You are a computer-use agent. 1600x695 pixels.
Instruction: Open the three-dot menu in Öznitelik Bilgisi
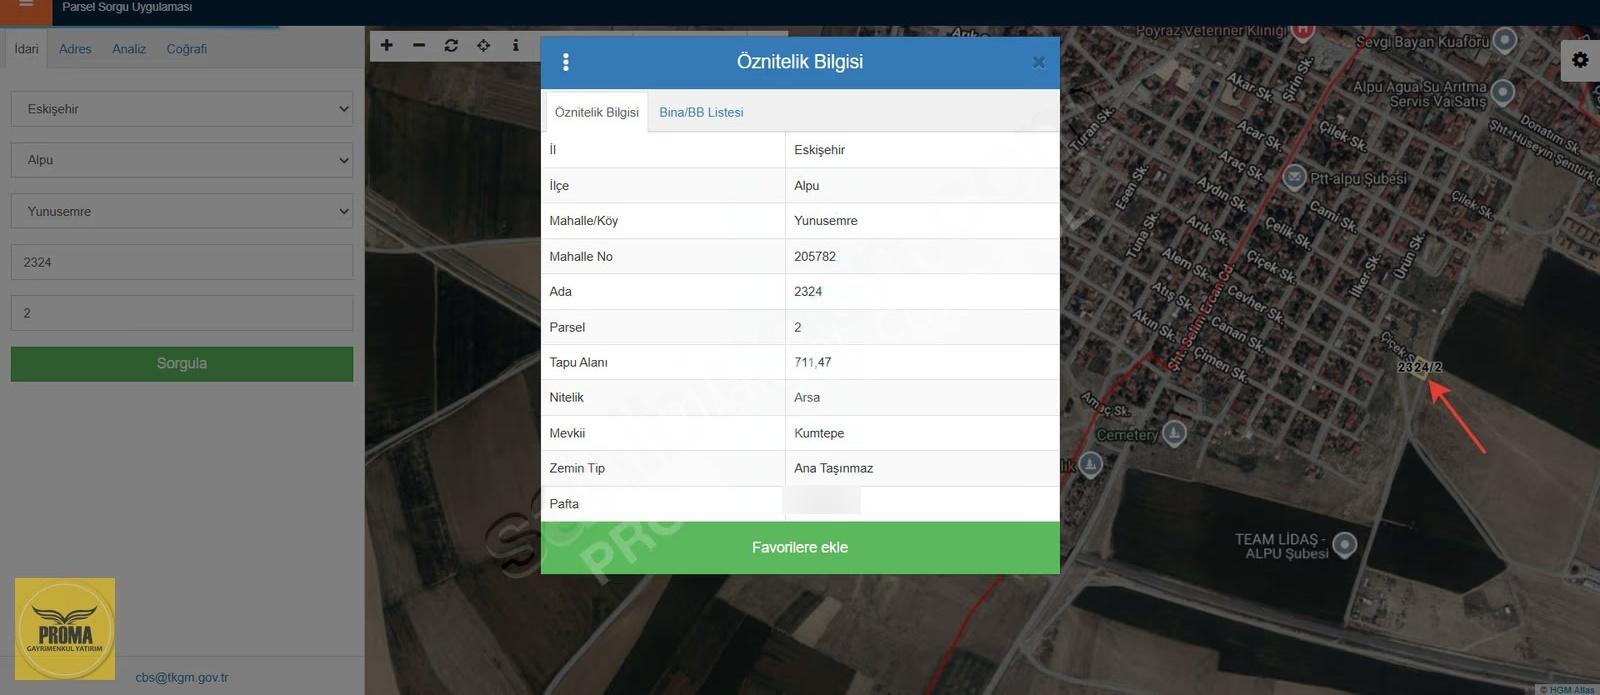(x=566, y=62)
